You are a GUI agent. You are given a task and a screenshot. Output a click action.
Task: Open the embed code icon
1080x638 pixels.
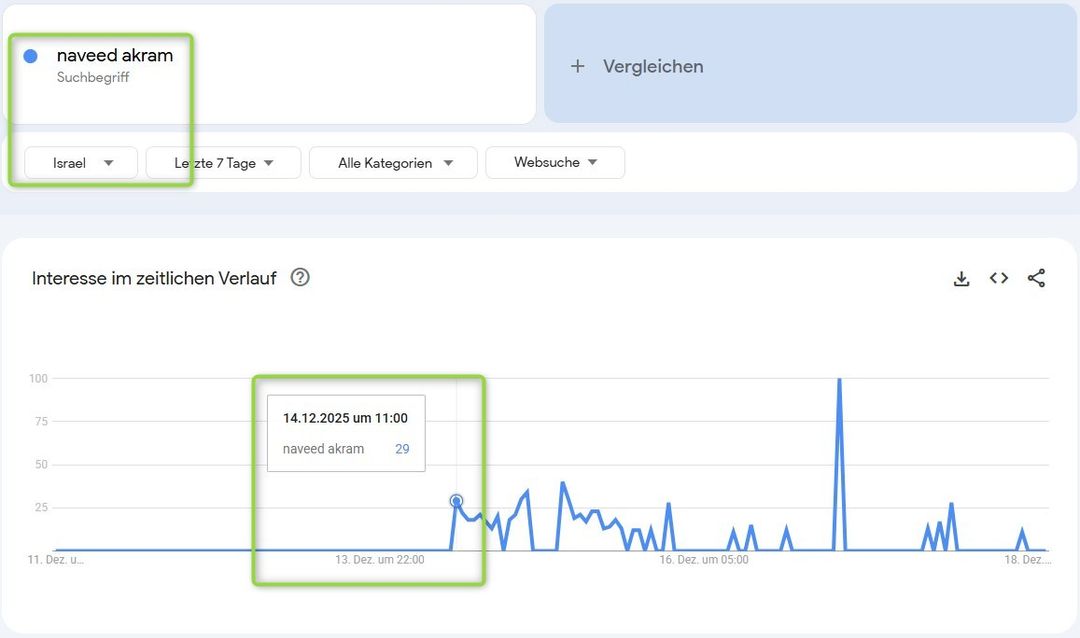[998, 279]
